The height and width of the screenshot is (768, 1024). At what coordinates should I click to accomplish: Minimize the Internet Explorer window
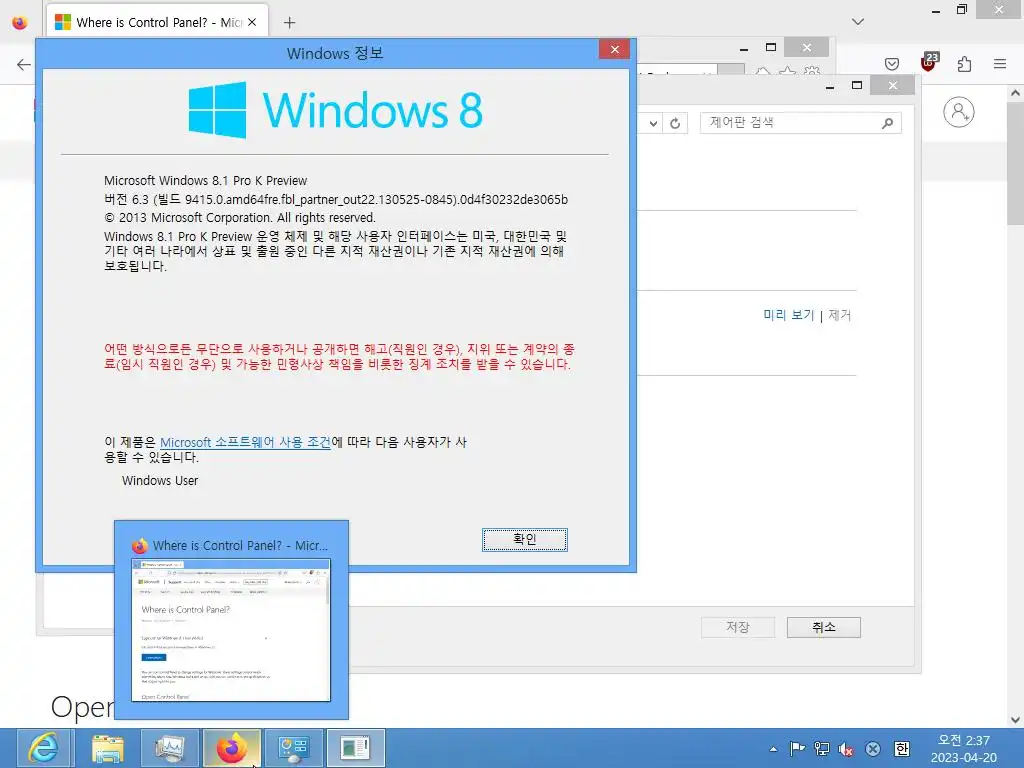(x=744, y=48)
